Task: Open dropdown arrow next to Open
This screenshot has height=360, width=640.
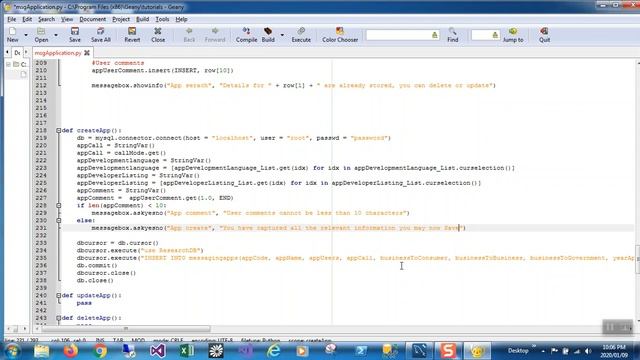Action: [56, 35]
